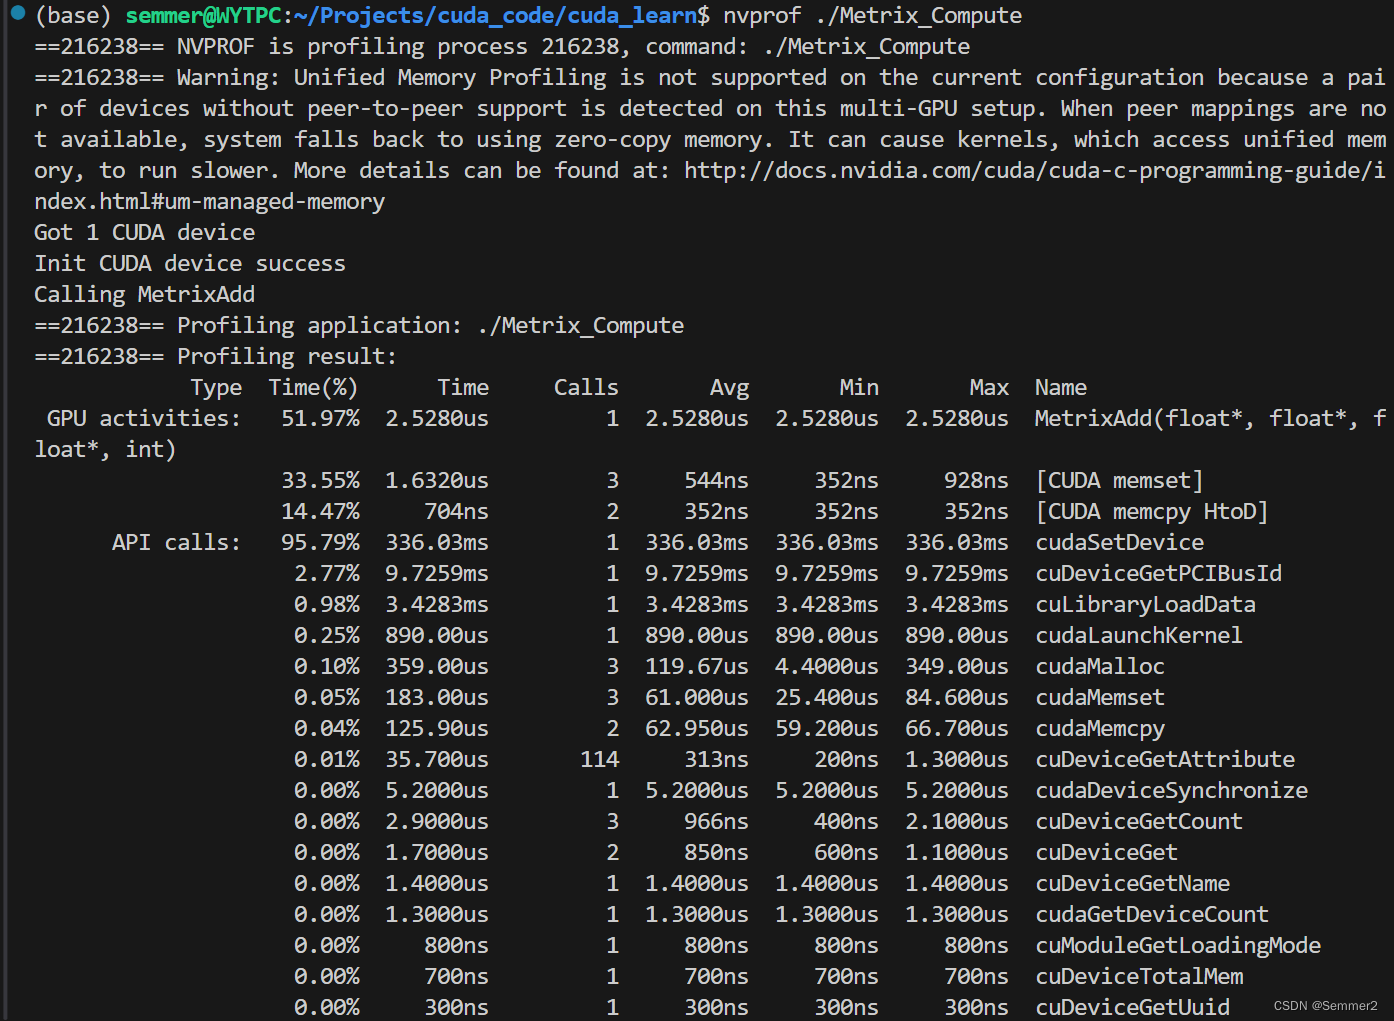Click the Name column header

click(1060, 387)
